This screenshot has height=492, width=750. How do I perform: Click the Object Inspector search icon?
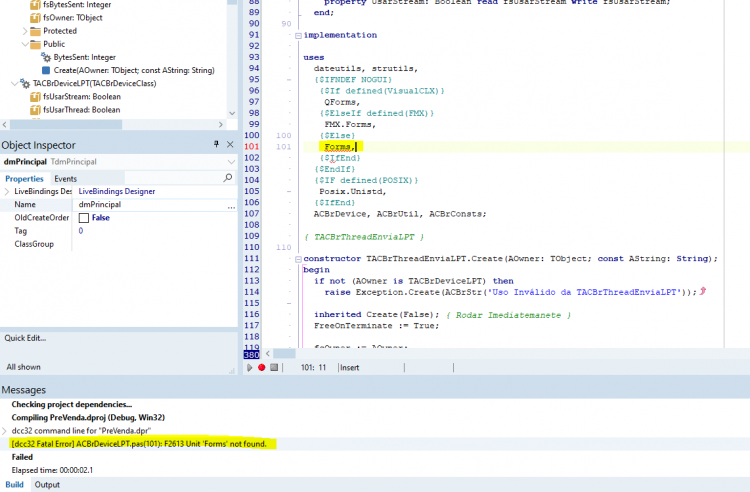pyautogui.click(x=228, y=178)
